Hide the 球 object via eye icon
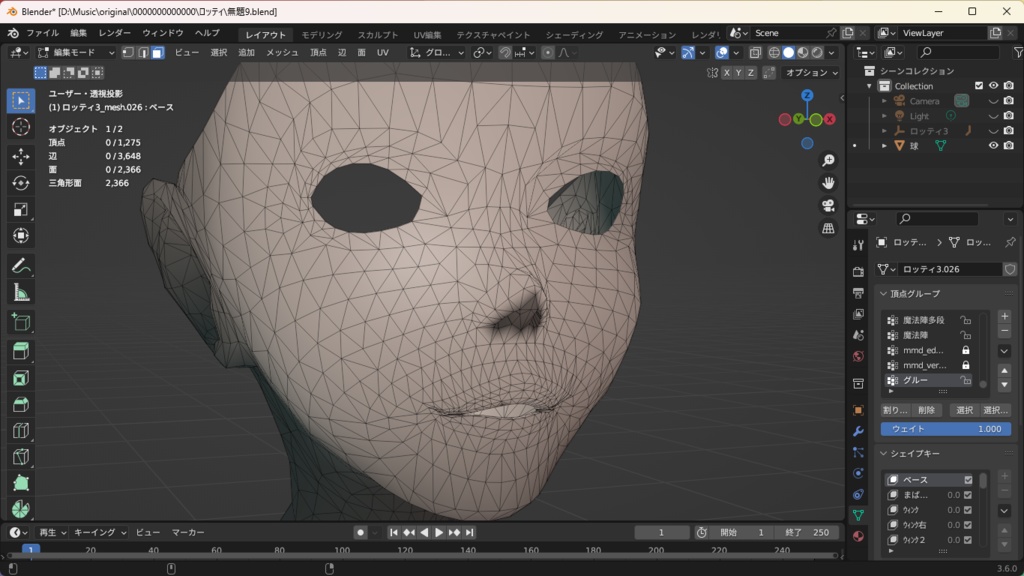 click(x=993, y=146)
